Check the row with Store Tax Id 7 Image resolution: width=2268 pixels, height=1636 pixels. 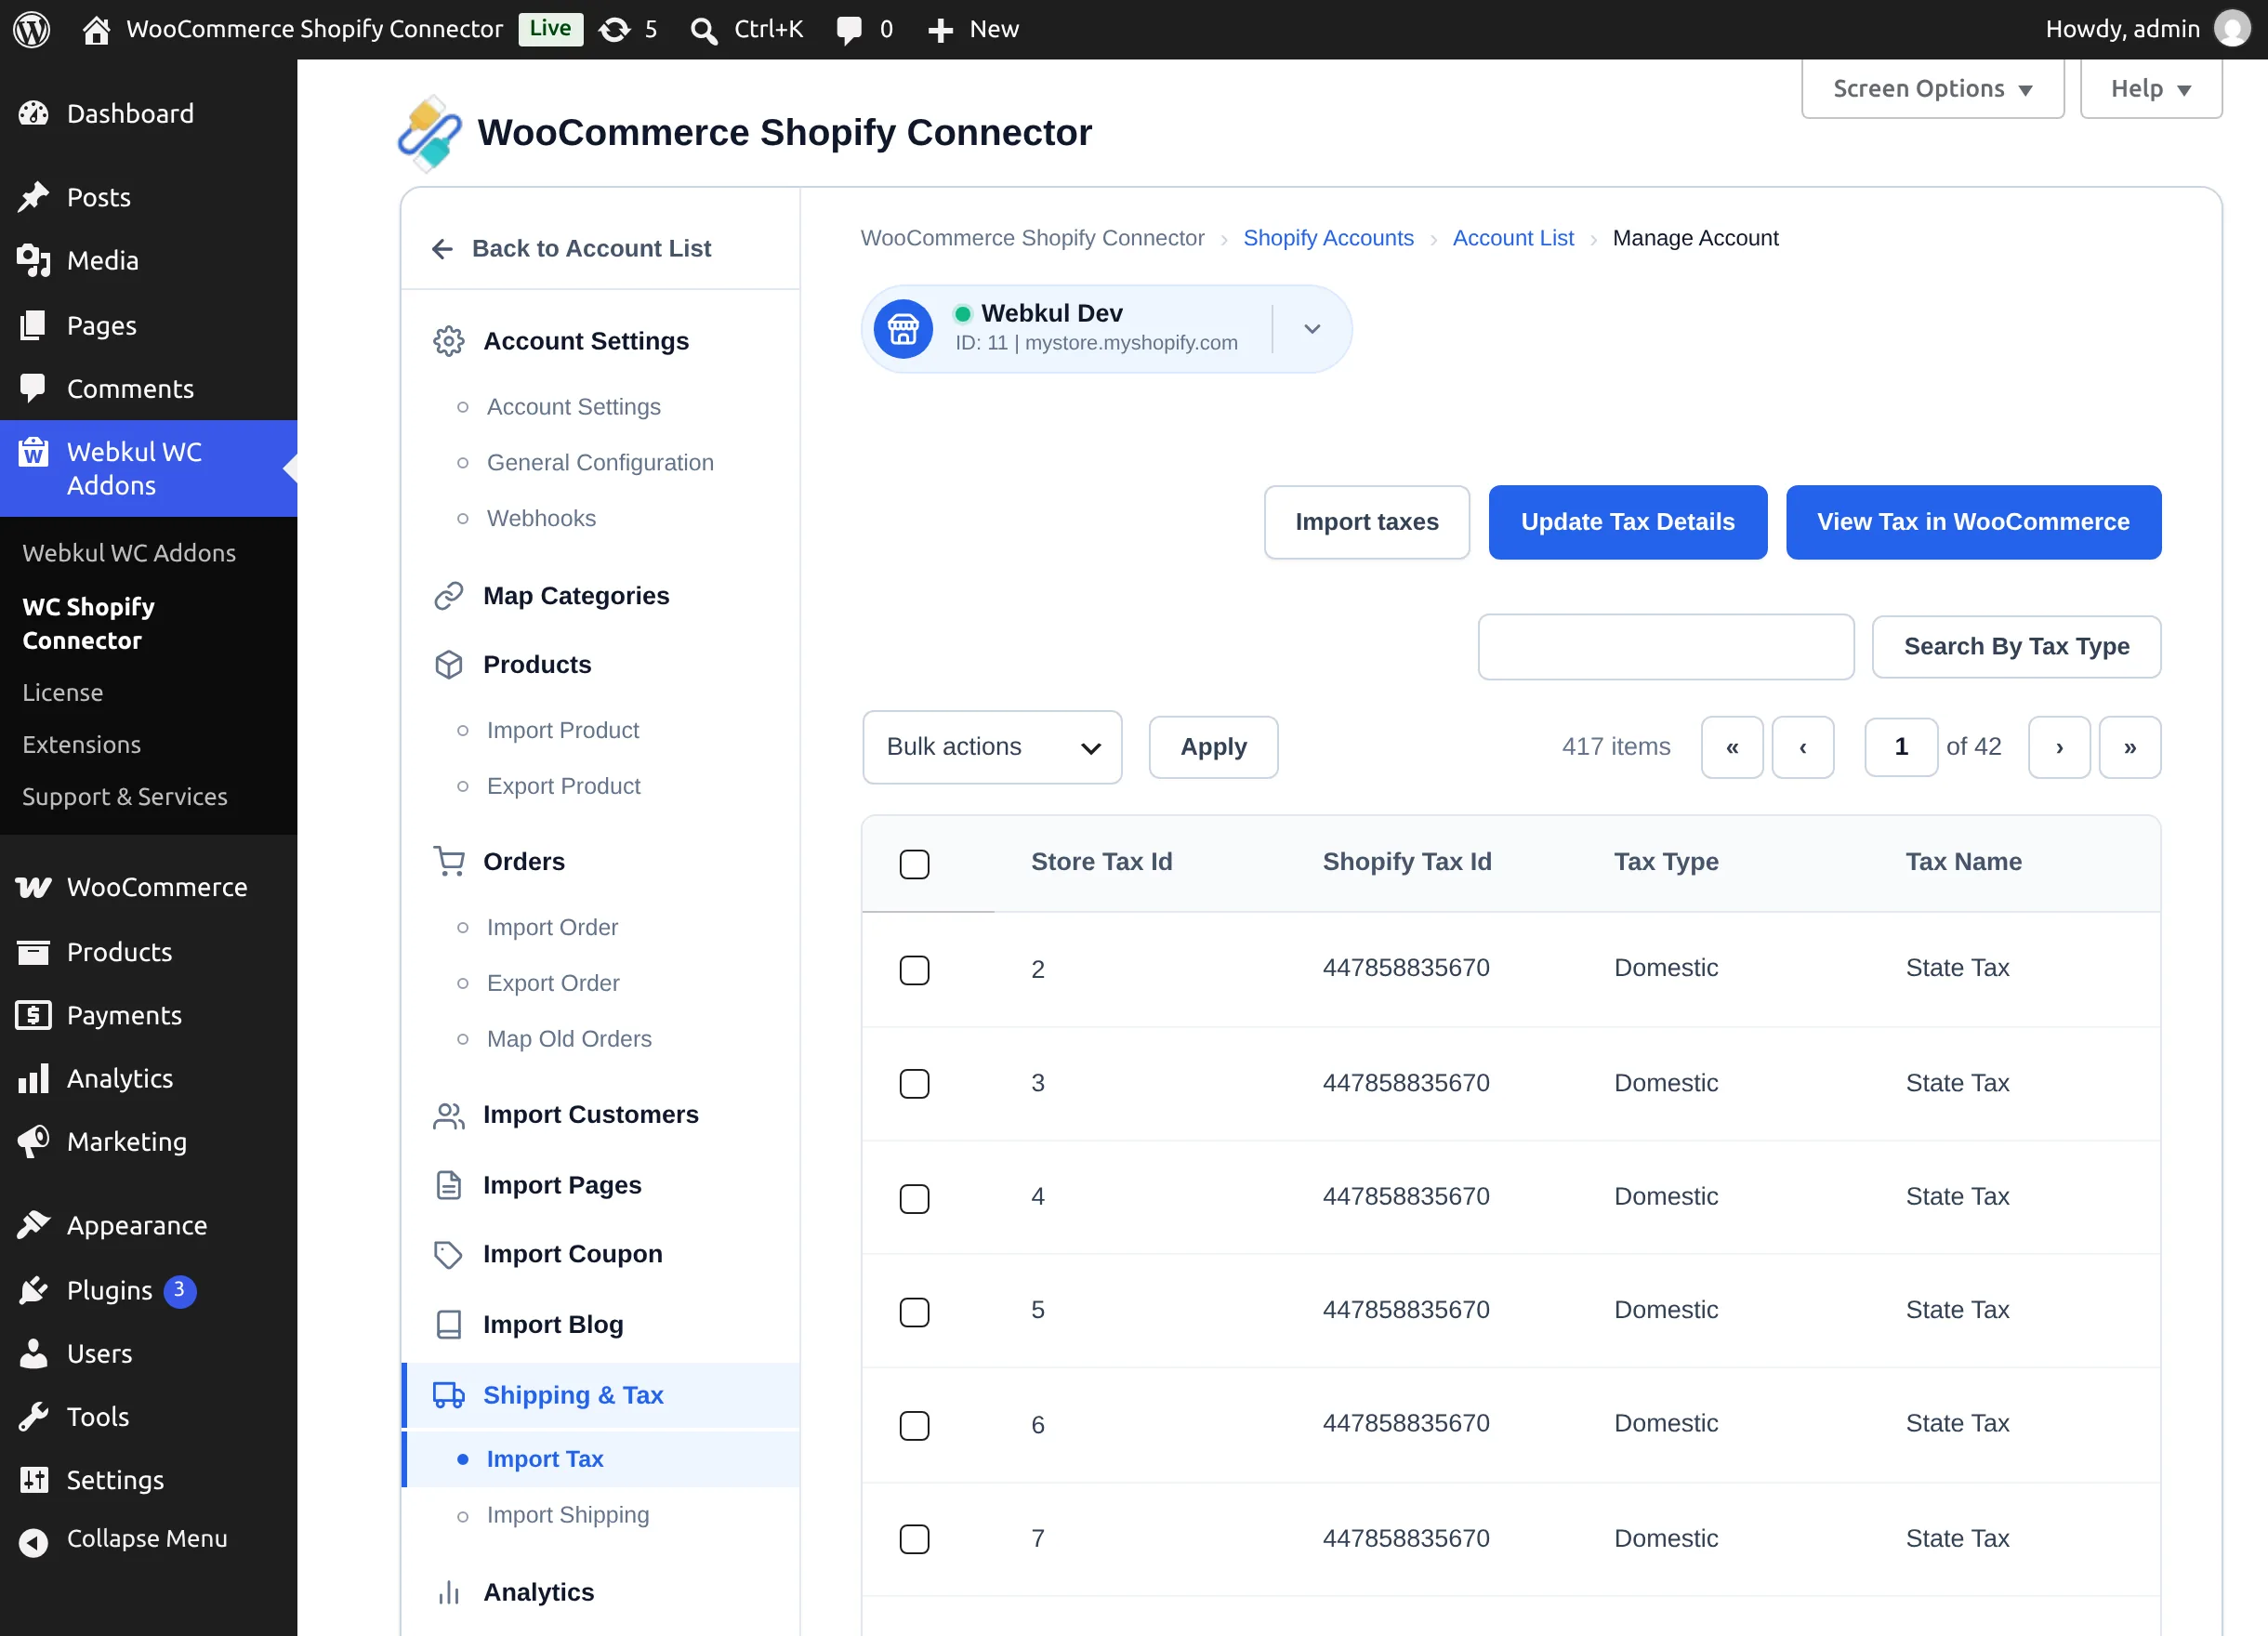[x=914, y=1539]
